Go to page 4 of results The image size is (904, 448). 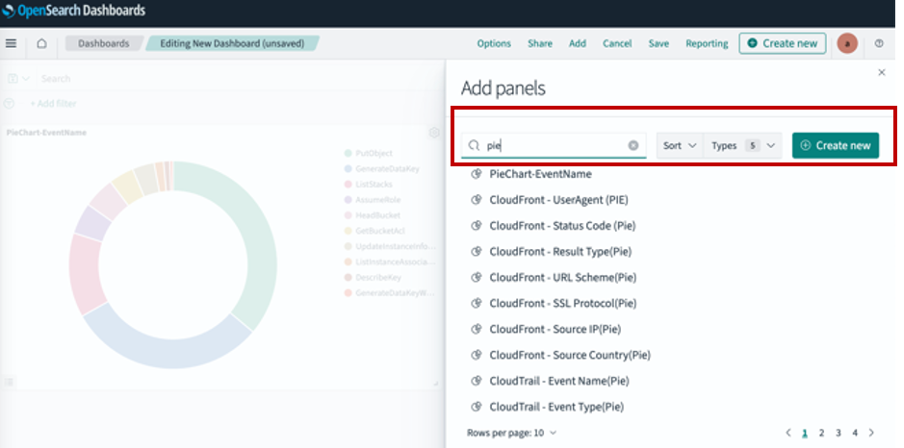tap(855, 432)
